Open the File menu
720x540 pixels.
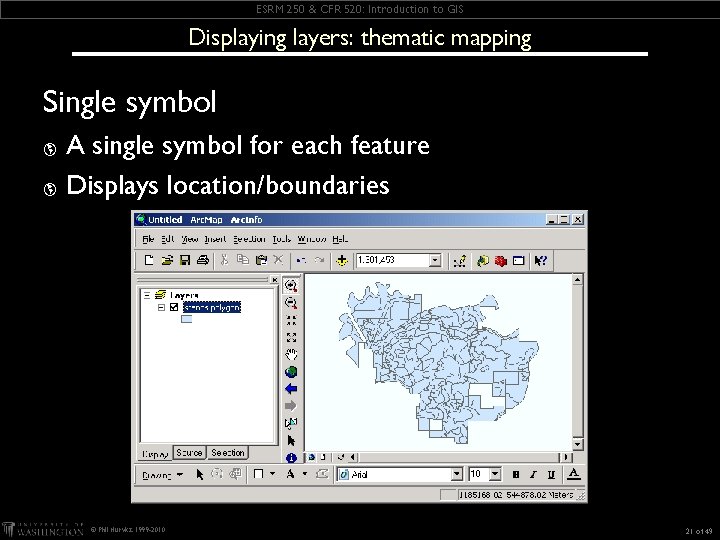click(x=148, y=239)
